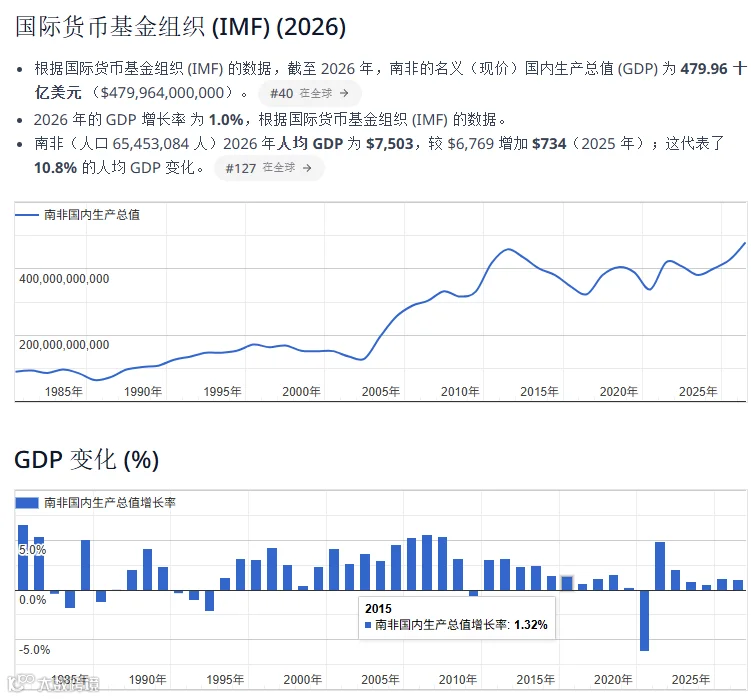Click the 南非国内生产总值 line chart legend

[78, 215]
